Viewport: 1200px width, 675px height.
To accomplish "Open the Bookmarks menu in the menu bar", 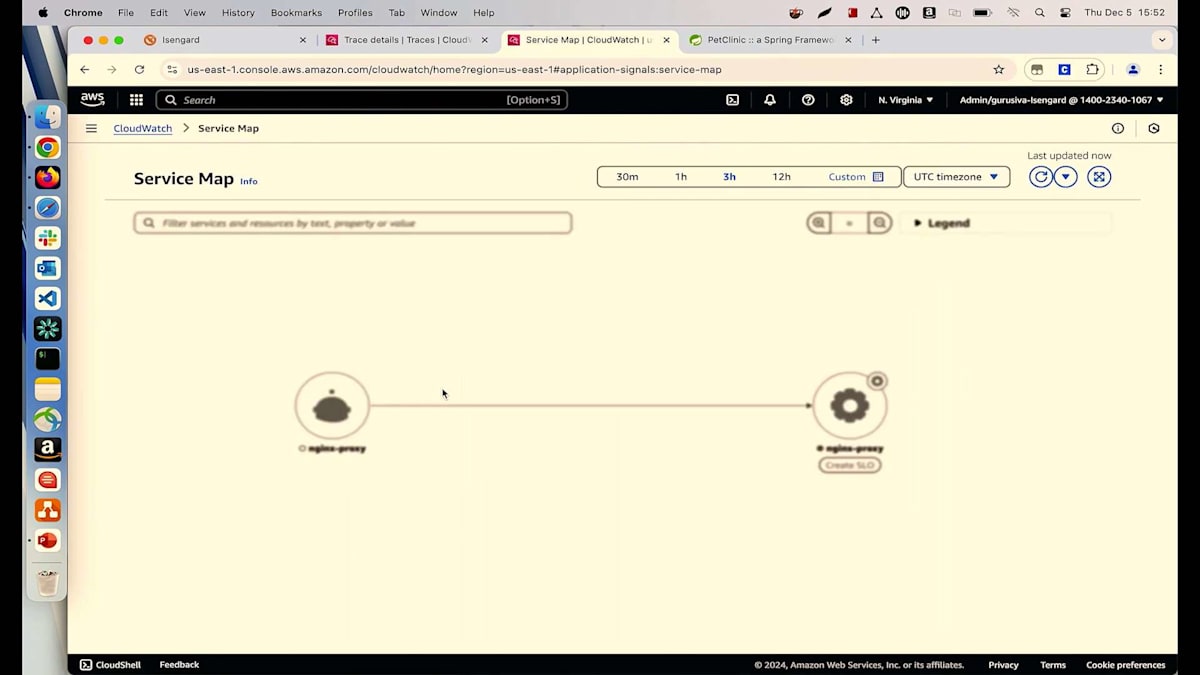I will click(296, 13).
